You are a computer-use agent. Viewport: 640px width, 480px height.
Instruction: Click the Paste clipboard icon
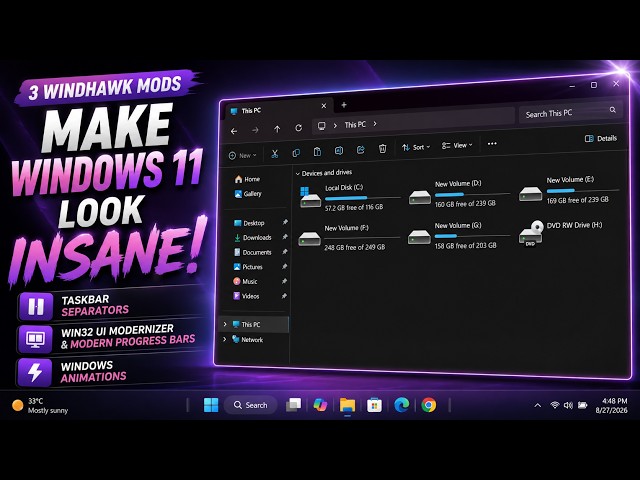[317, 152]
